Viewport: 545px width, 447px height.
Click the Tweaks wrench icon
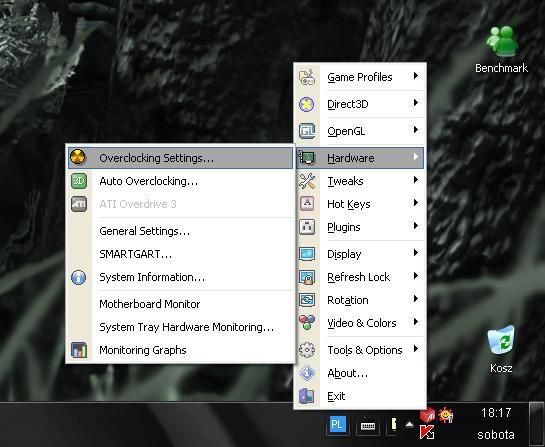pos(307,181)
